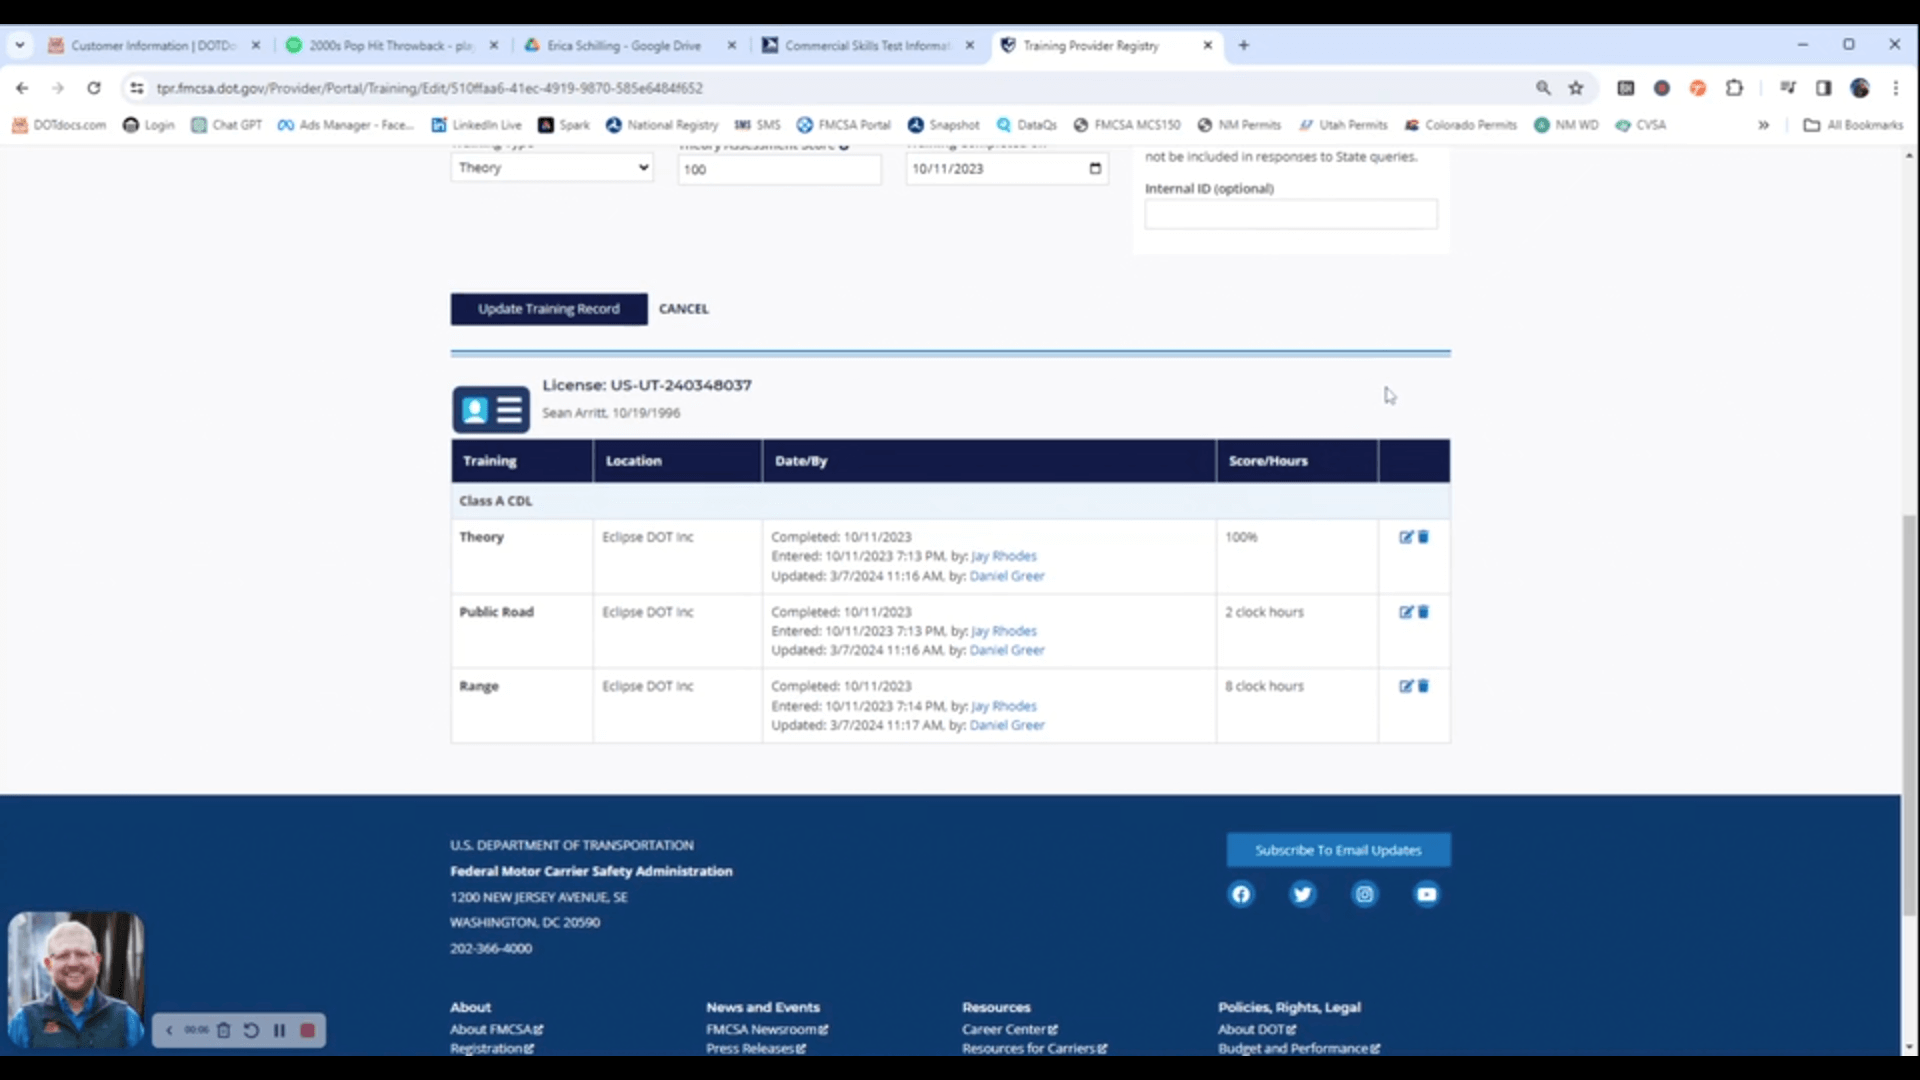Viewport: 1920px width, 1080px height.
Task: Switch to 2000s Pop Hit Throwback tab
Action: (390, 45)
